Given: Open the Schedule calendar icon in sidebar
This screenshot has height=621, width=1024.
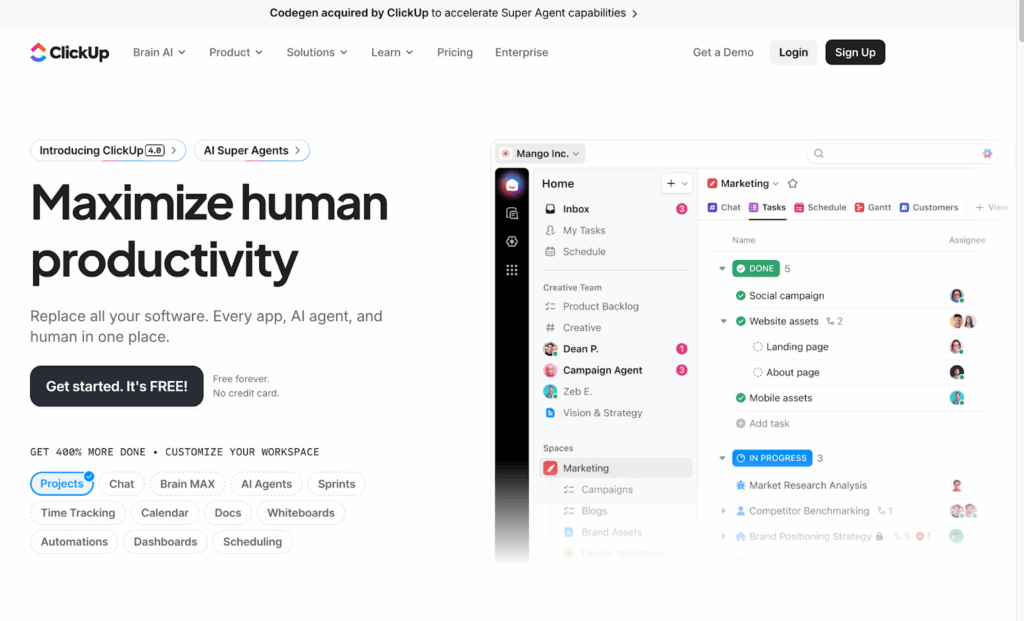Looking at the screenshot, I should (550, 252).
